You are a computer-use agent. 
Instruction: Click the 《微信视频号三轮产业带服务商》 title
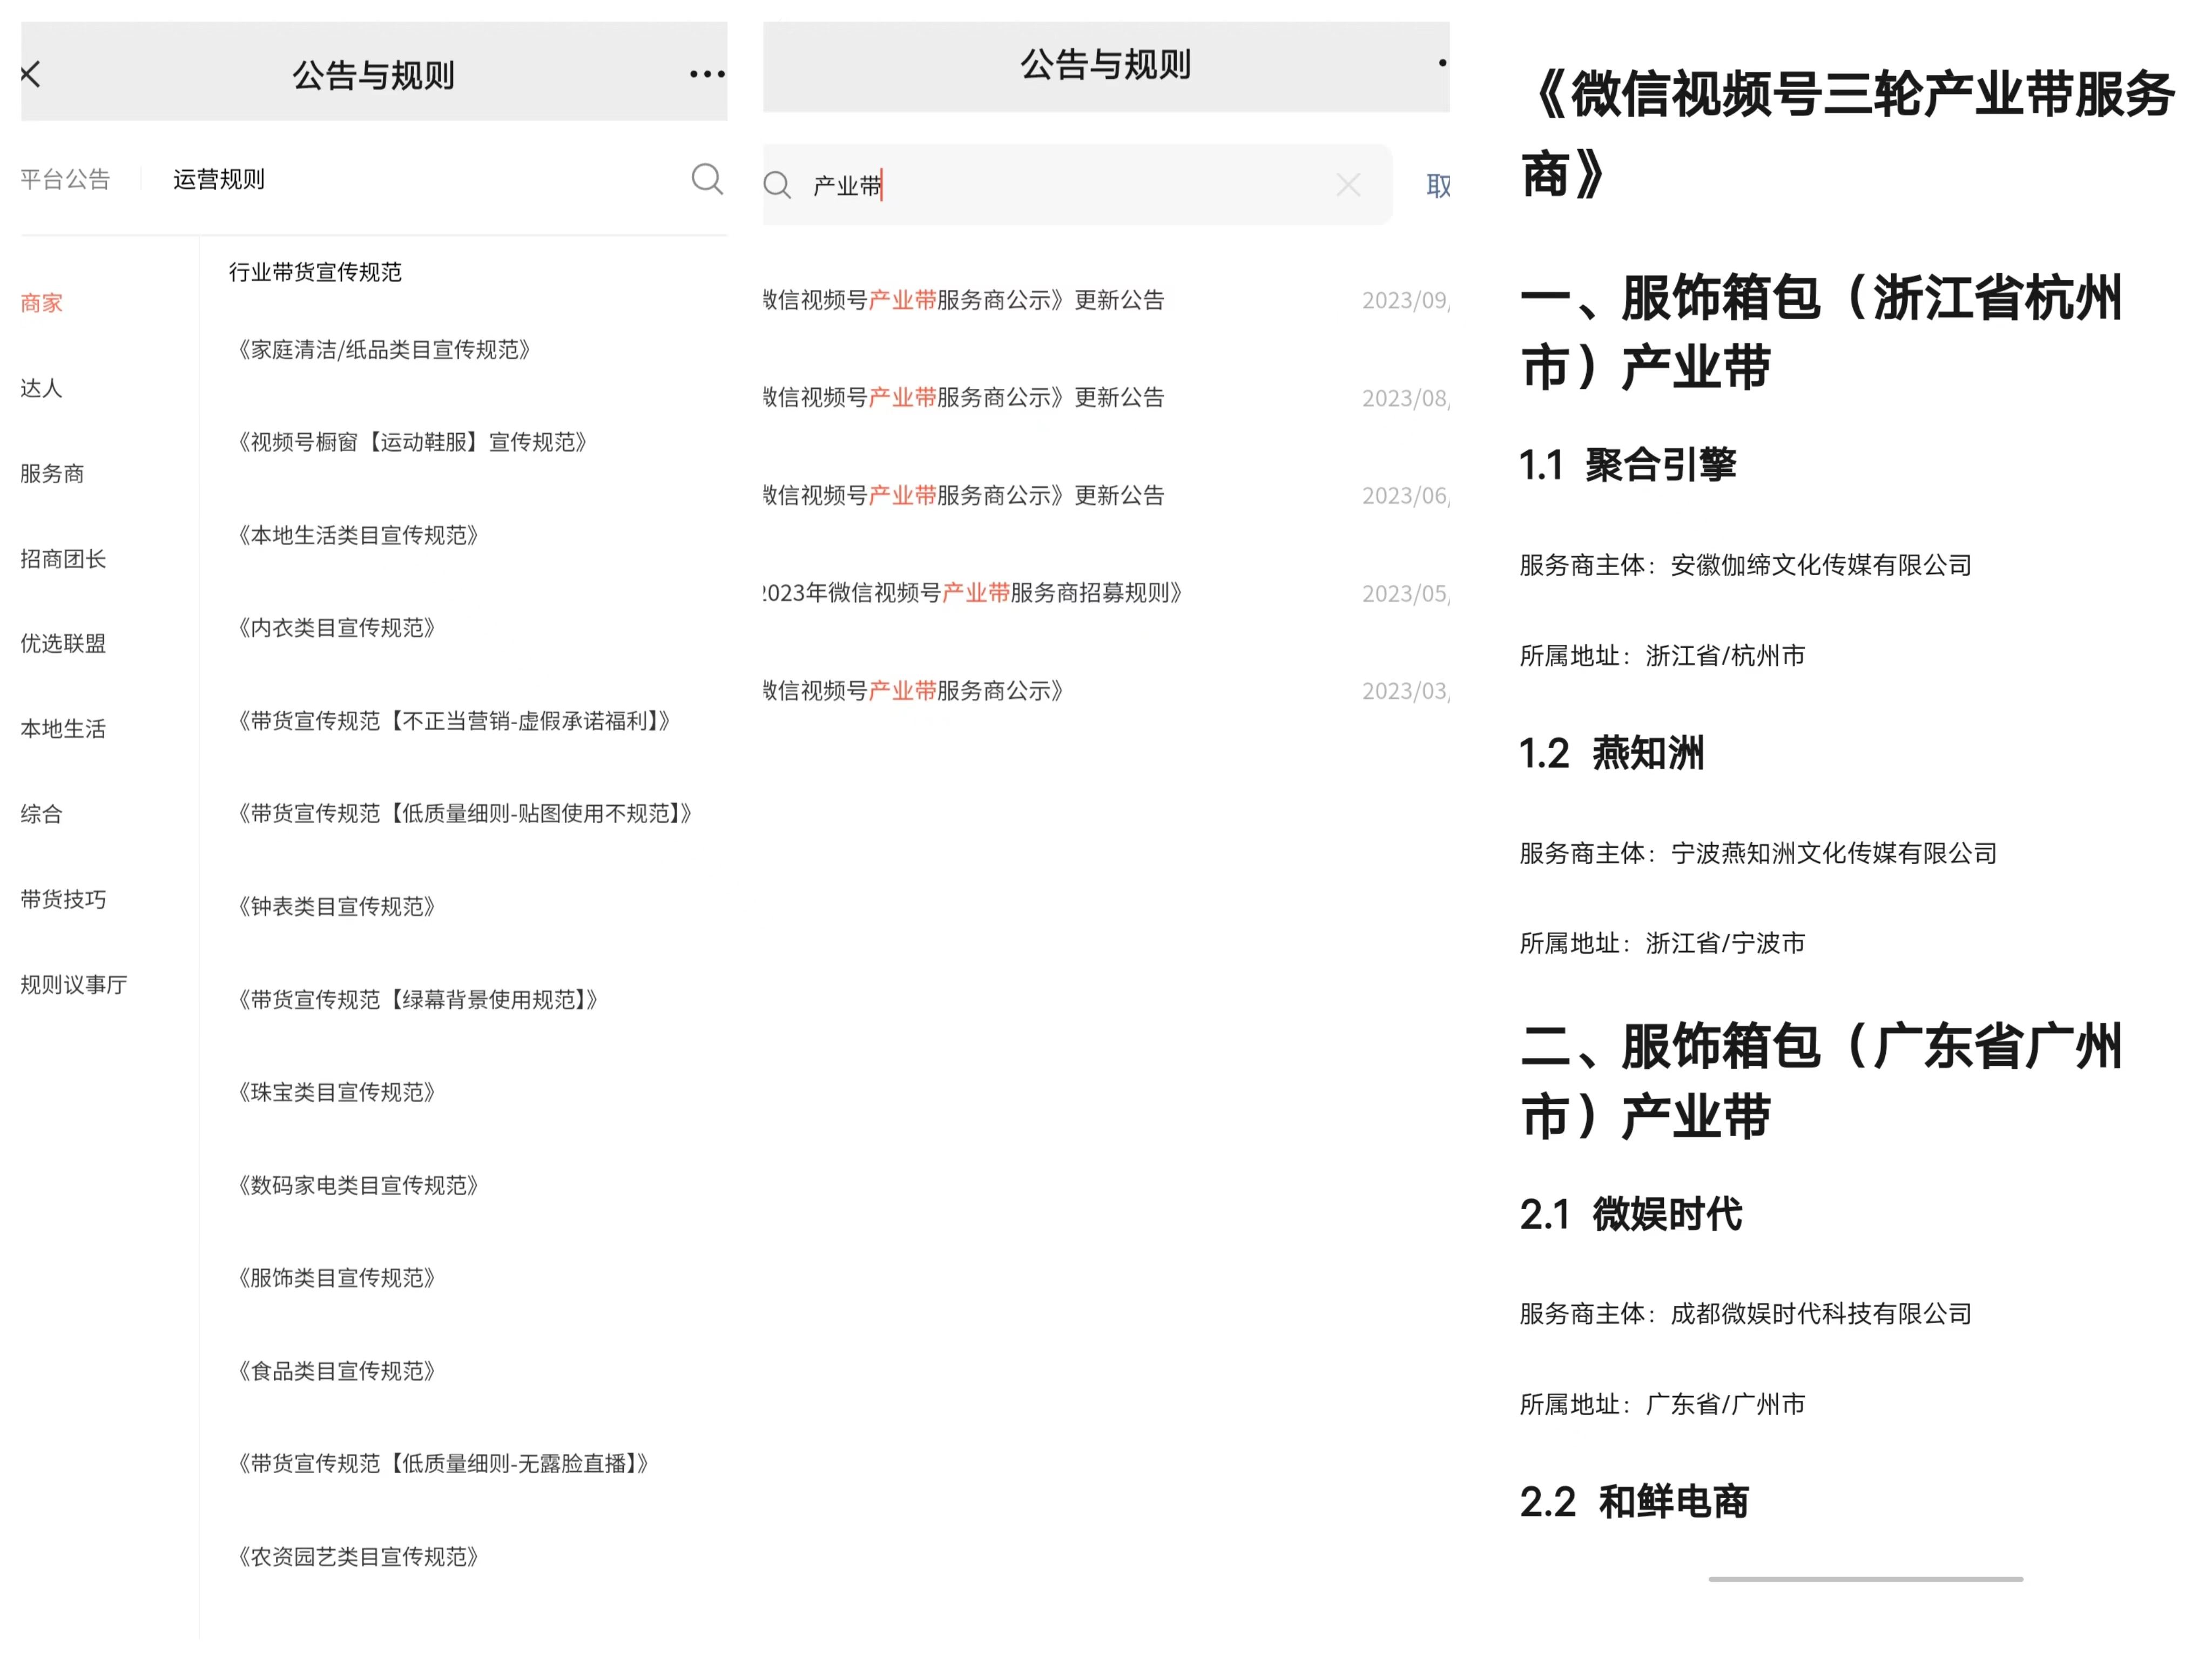click(x=1847, y=134)
